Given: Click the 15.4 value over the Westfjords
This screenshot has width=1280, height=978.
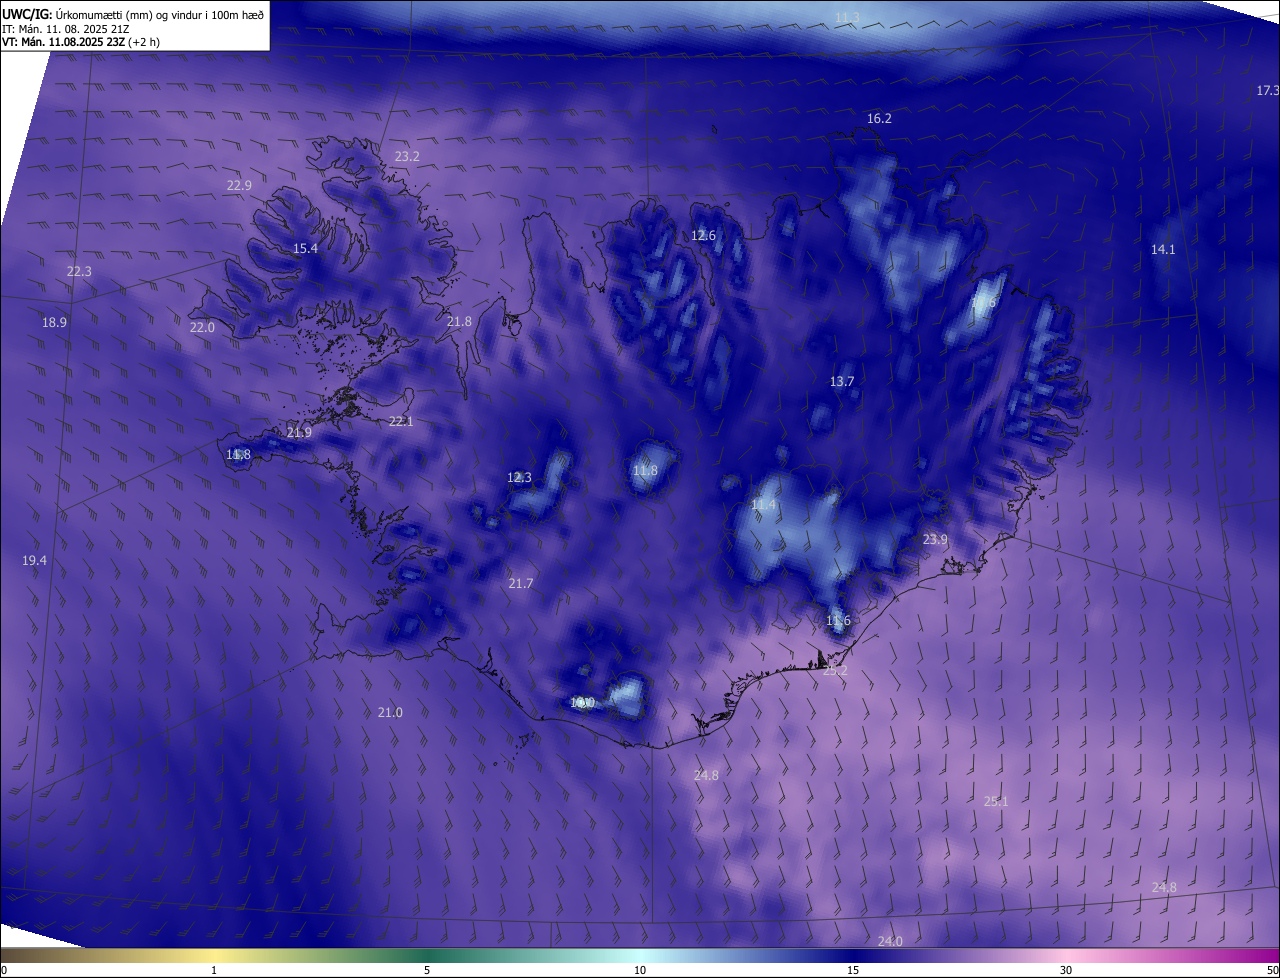Looking at the screenshot, I should pos(305,248).
